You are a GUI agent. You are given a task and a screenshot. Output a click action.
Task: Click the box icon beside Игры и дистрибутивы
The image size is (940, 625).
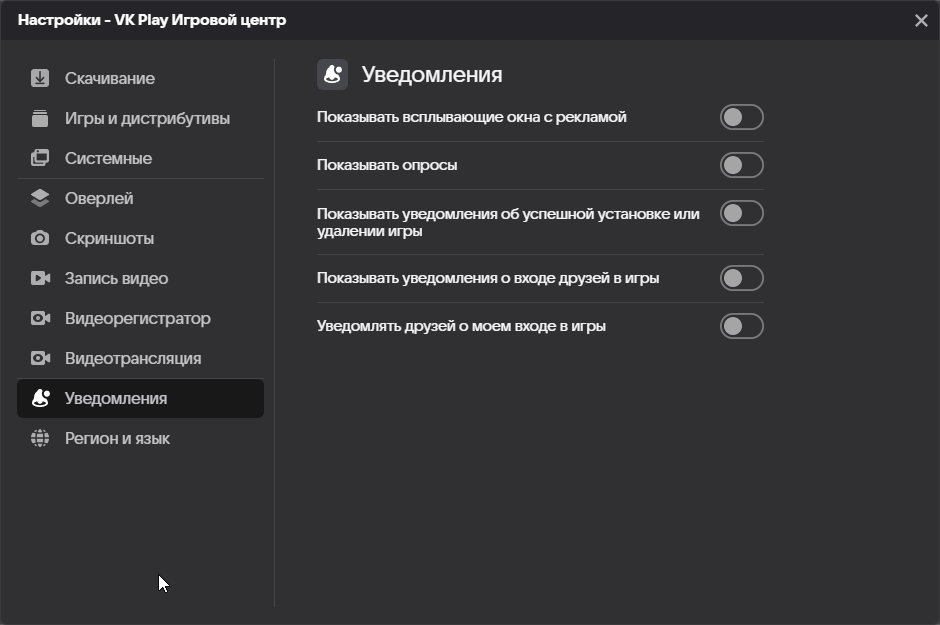(x=40, y=118)
